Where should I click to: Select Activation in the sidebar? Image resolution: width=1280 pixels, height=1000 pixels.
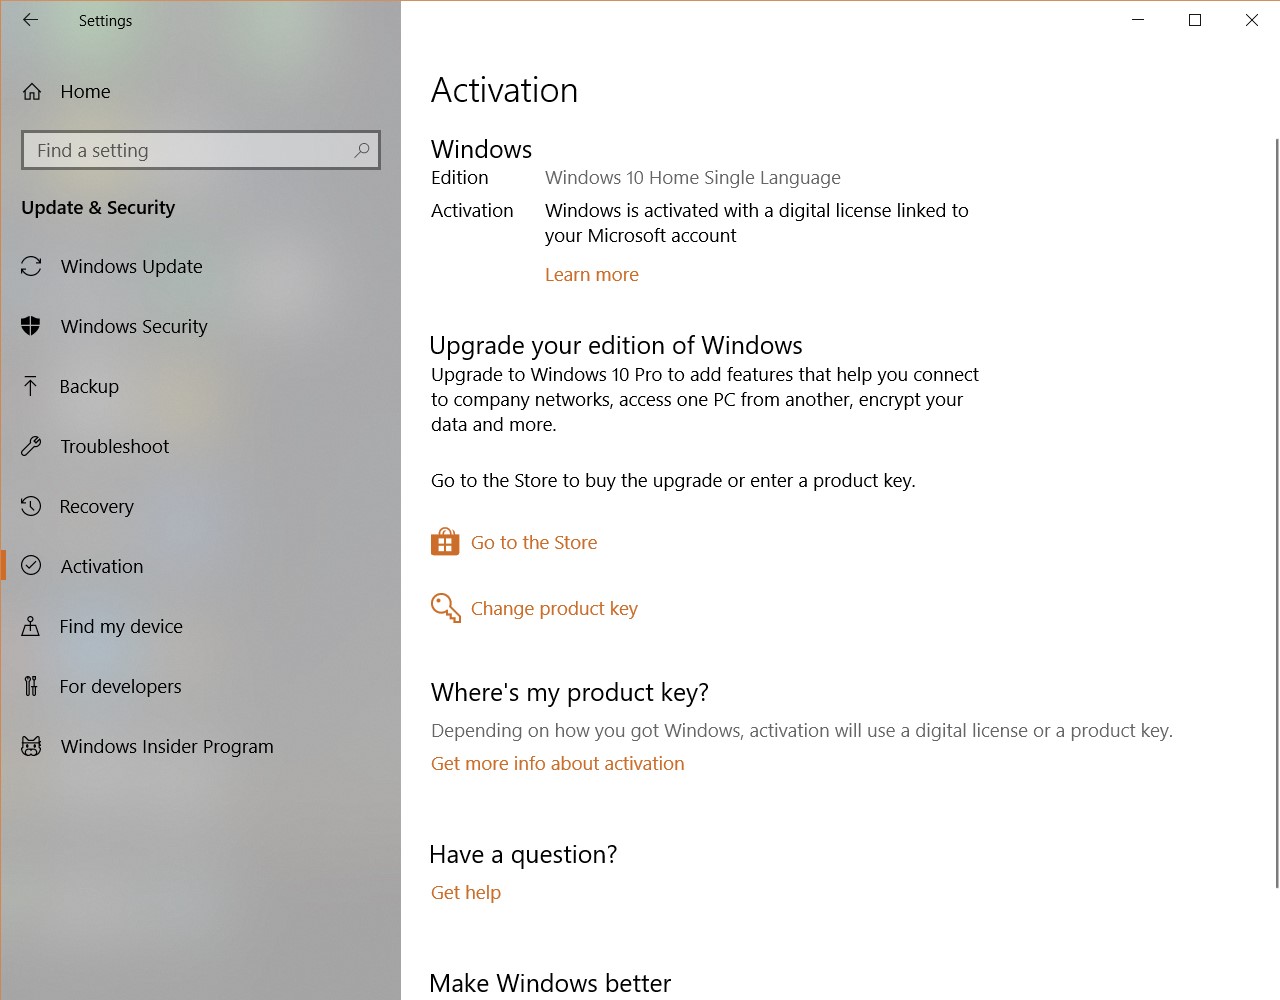[x=200, y=566]
